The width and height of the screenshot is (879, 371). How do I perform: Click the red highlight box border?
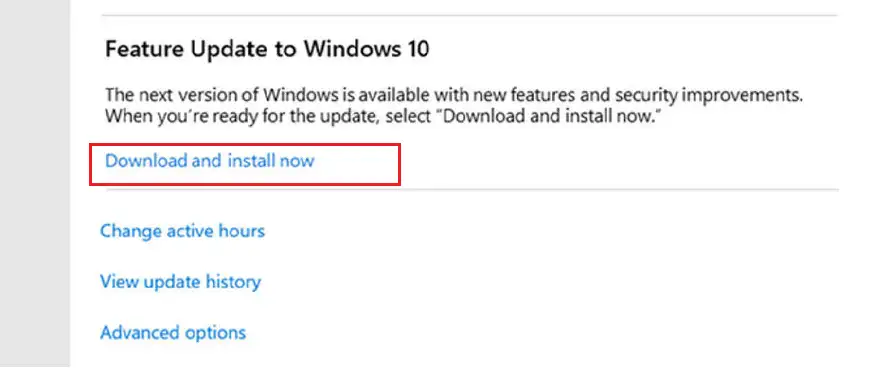[245, 145]
